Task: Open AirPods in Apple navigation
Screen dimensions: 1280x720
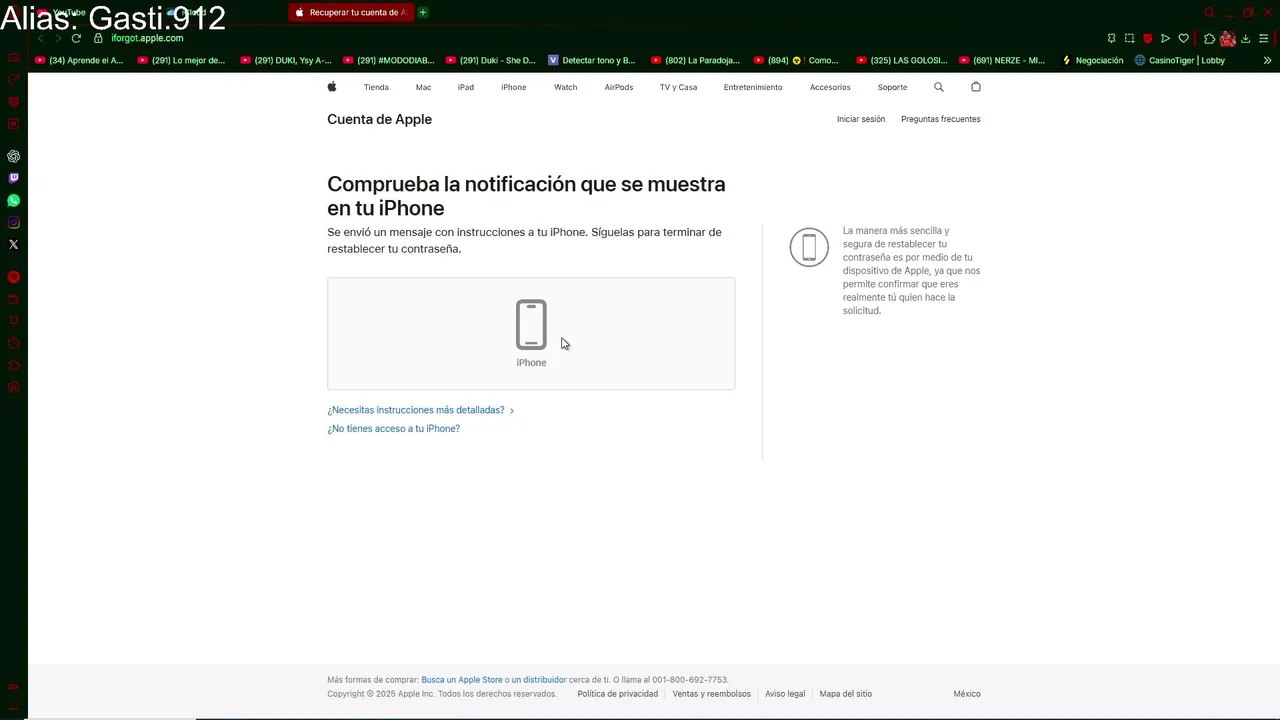Action: click(619, 87)
